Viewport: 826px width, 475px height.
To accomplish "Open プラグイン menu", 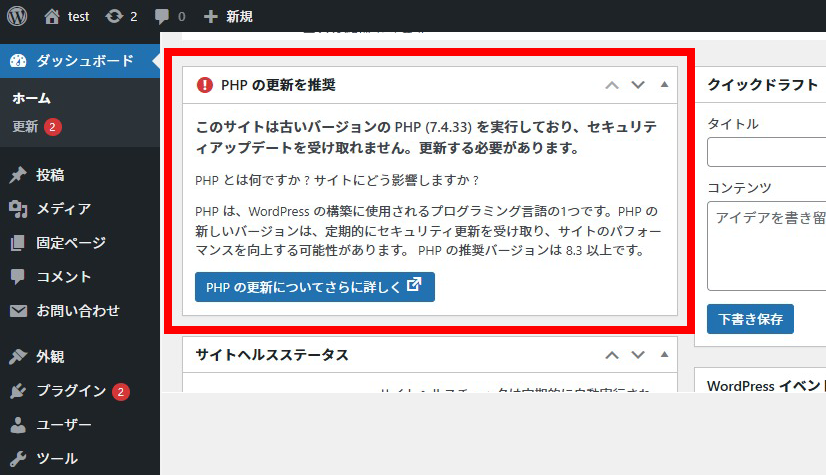I will [x=80, y=391].
